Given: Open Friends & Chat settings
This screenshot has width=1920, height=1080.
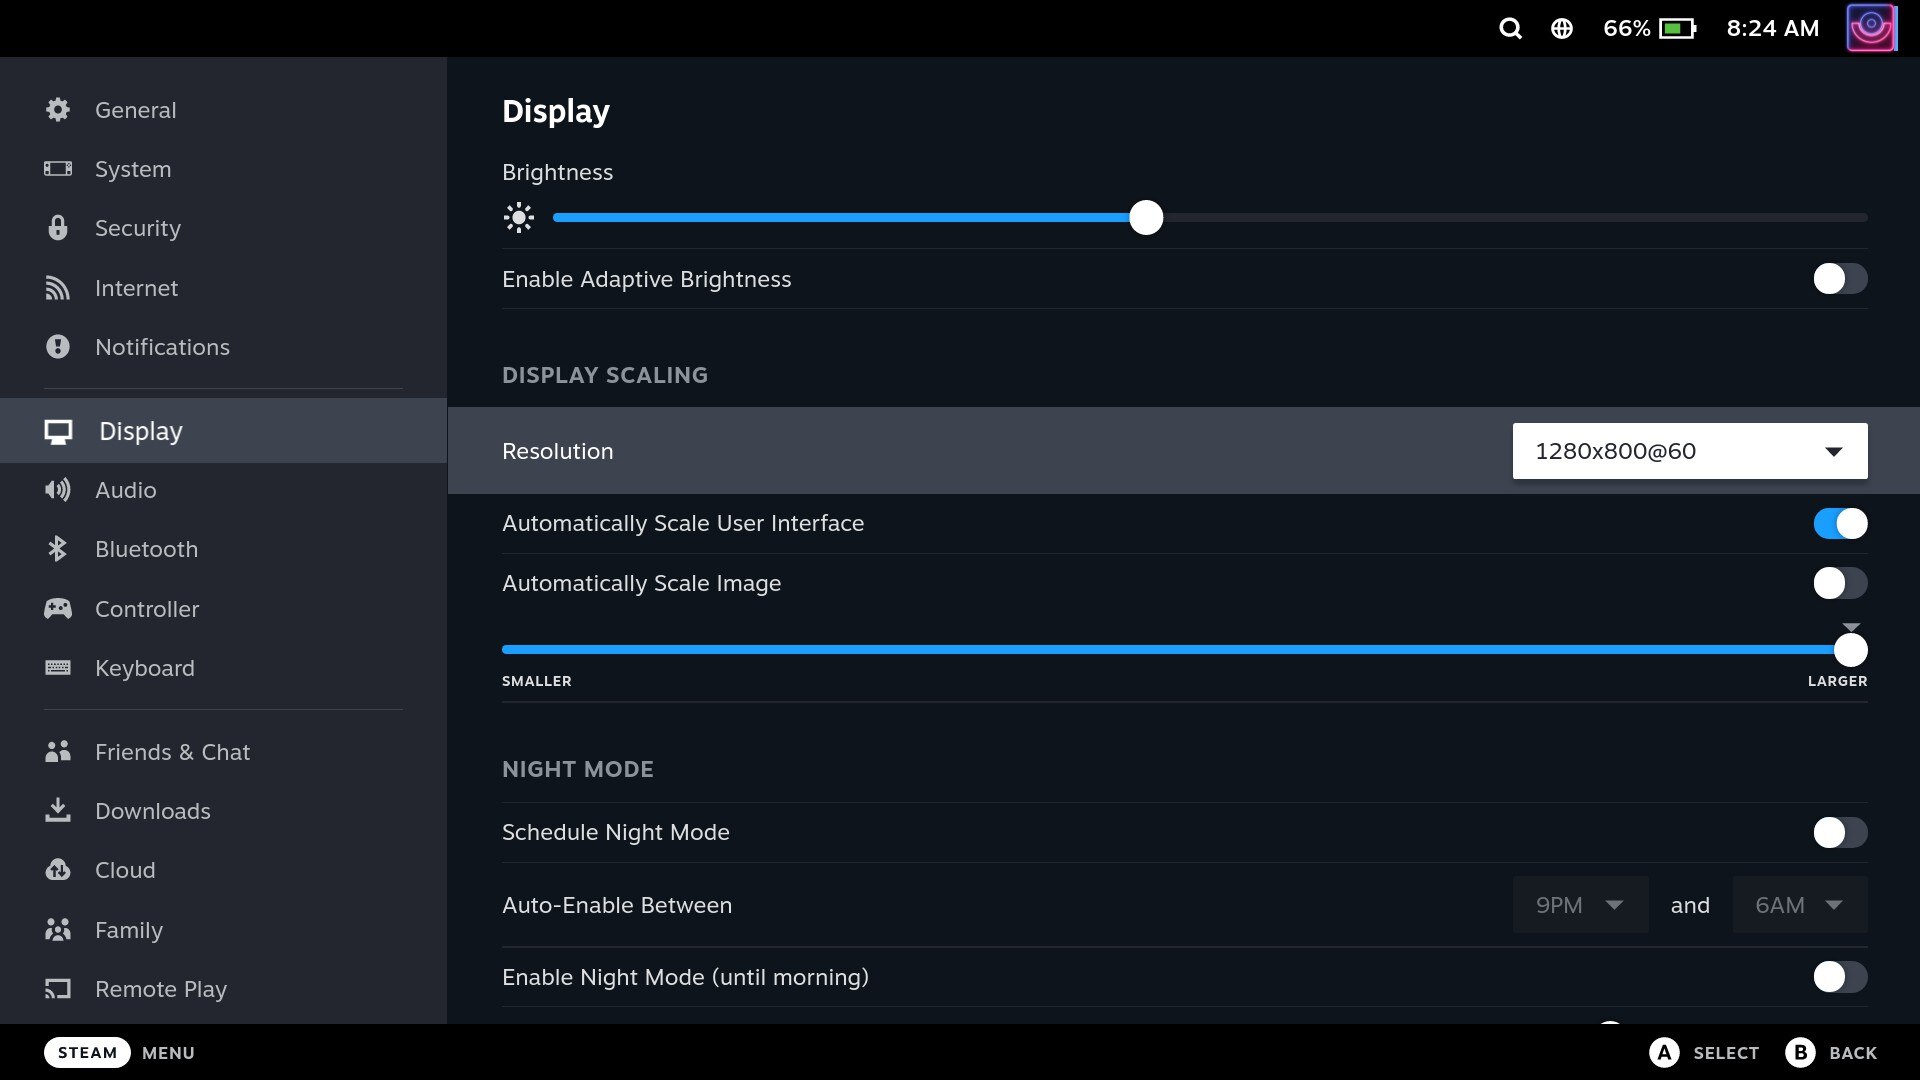Looking at the screenshot, I should [x=222, y=752].
